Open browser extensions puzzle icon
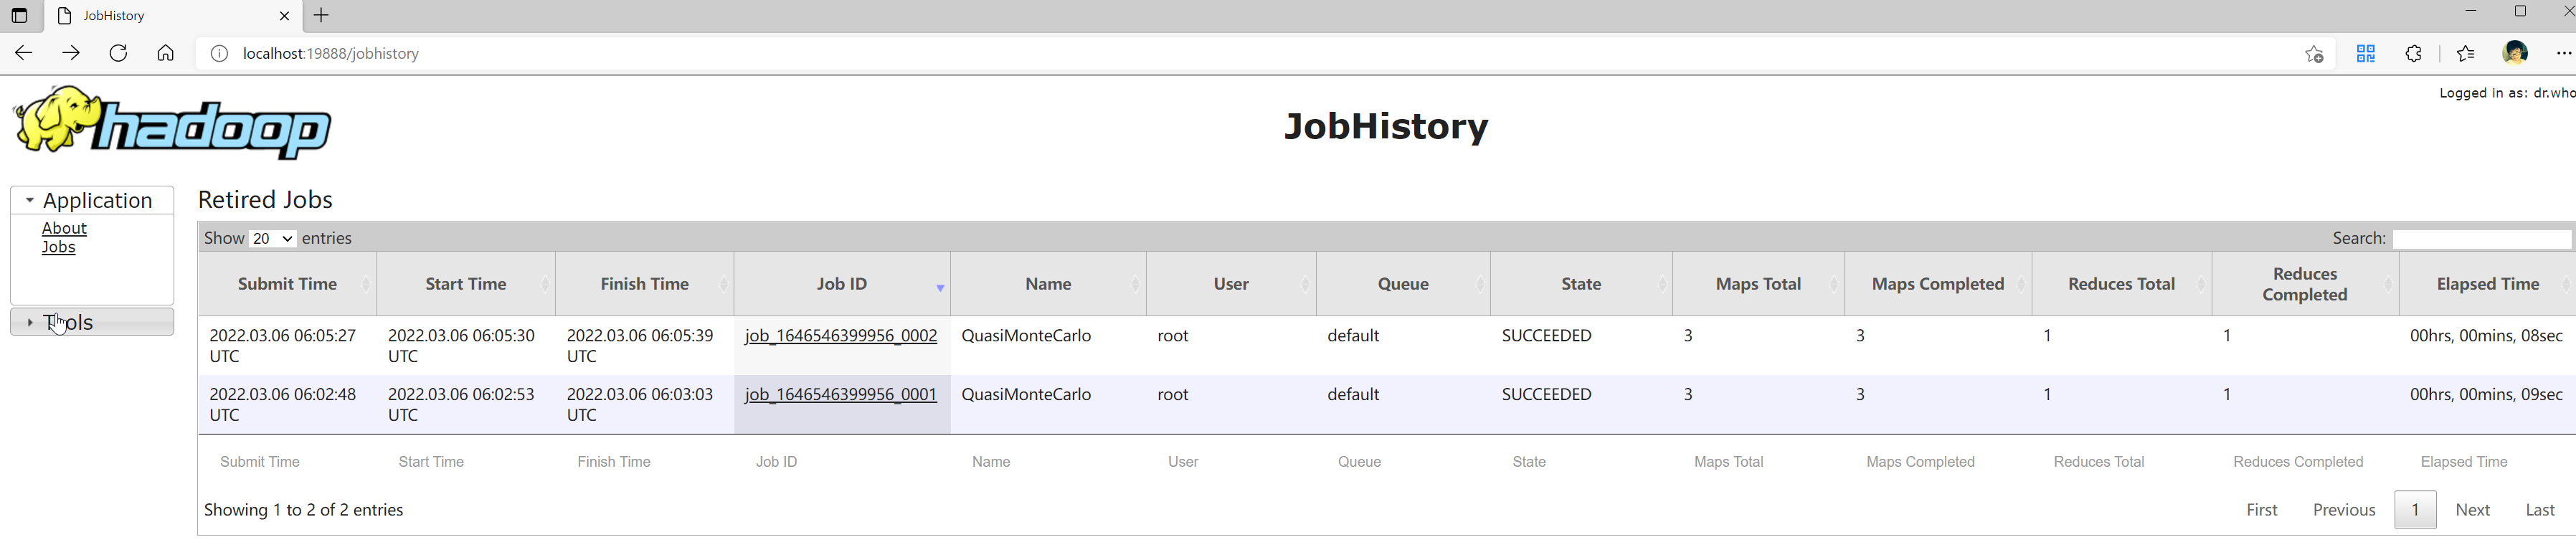2576x560 pixels. (2414, 54)
